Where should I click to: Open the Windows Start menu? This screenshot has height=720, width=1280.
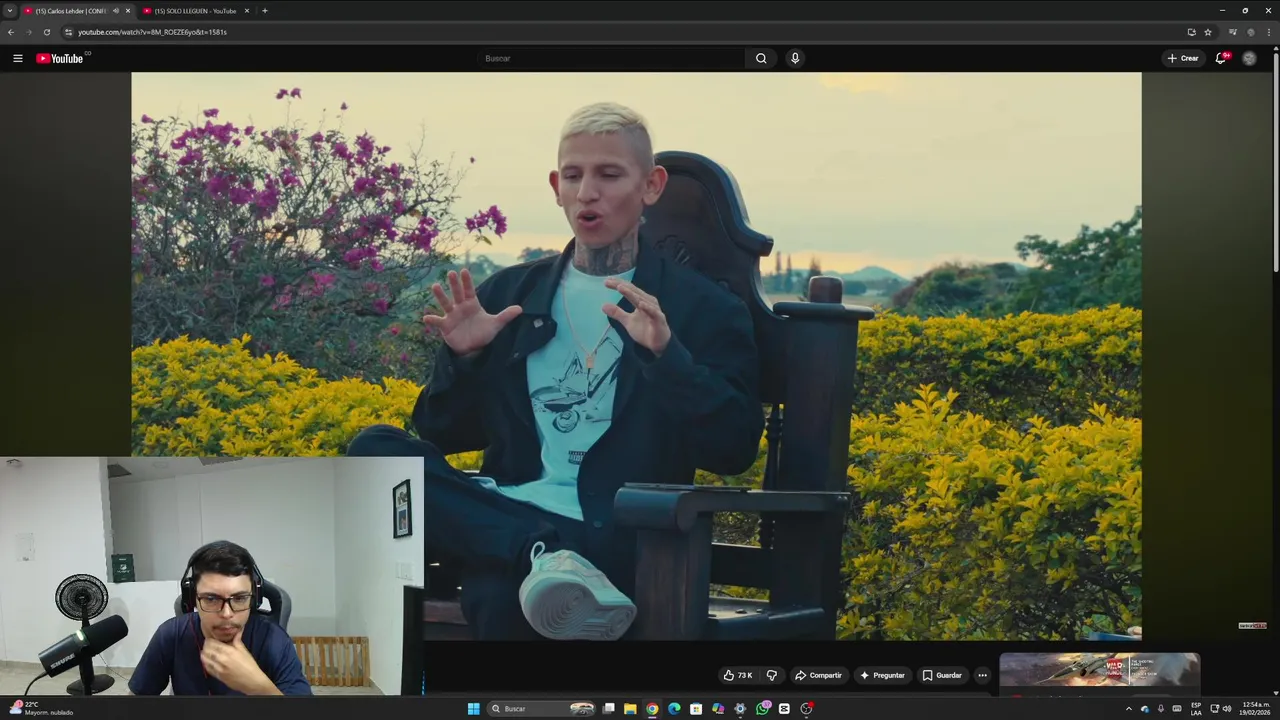[473, 709]
